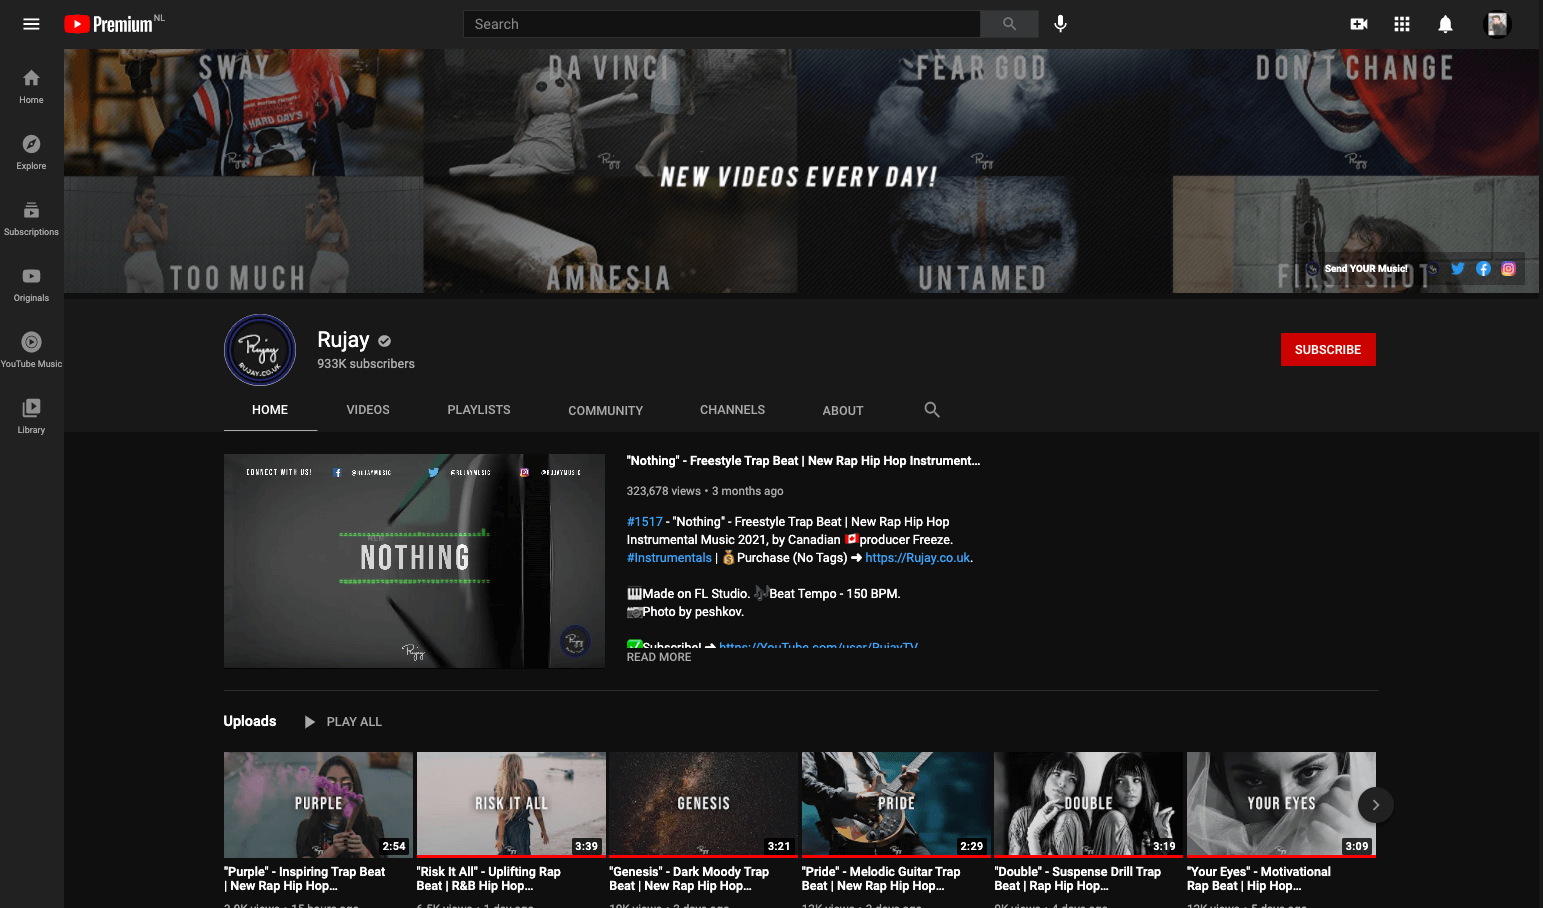
Task: Open "Genesis" - Dark Moody Trap title
Action: 689,879
